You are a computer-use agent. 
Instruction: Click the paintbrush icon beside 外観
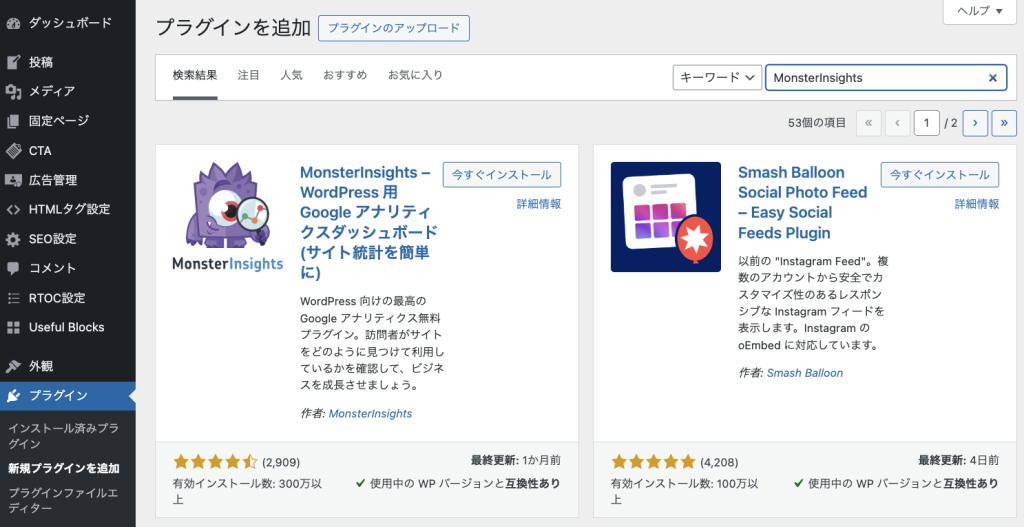(x=13, y=366)
